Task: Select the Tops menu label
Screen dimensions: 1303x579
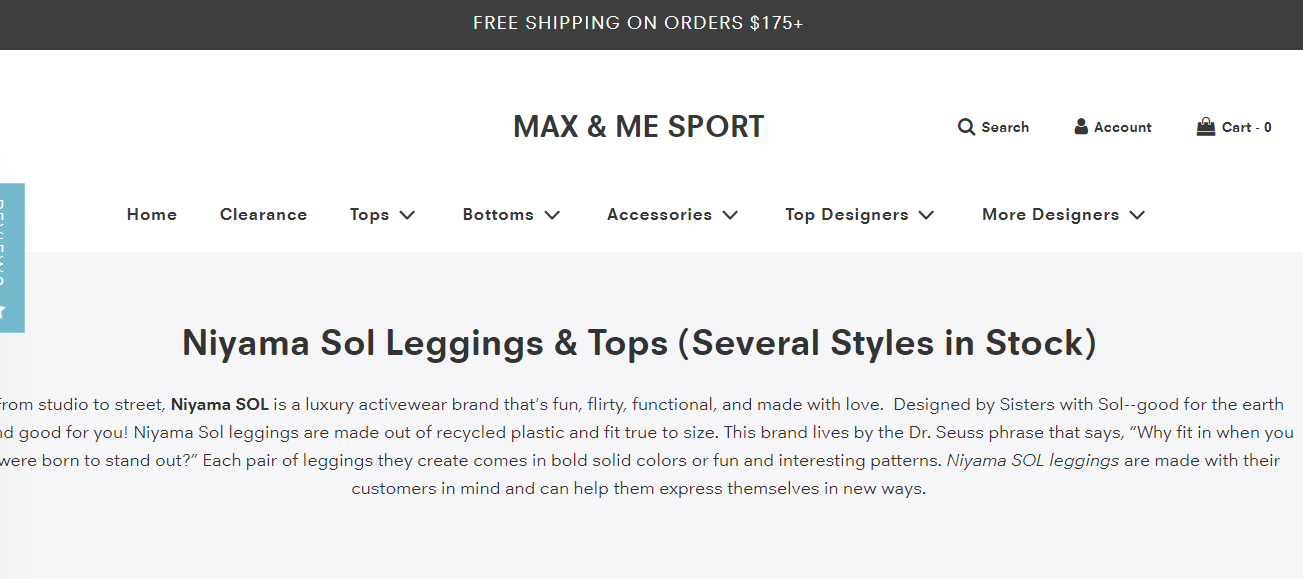Action: click(x=369, y=215)
